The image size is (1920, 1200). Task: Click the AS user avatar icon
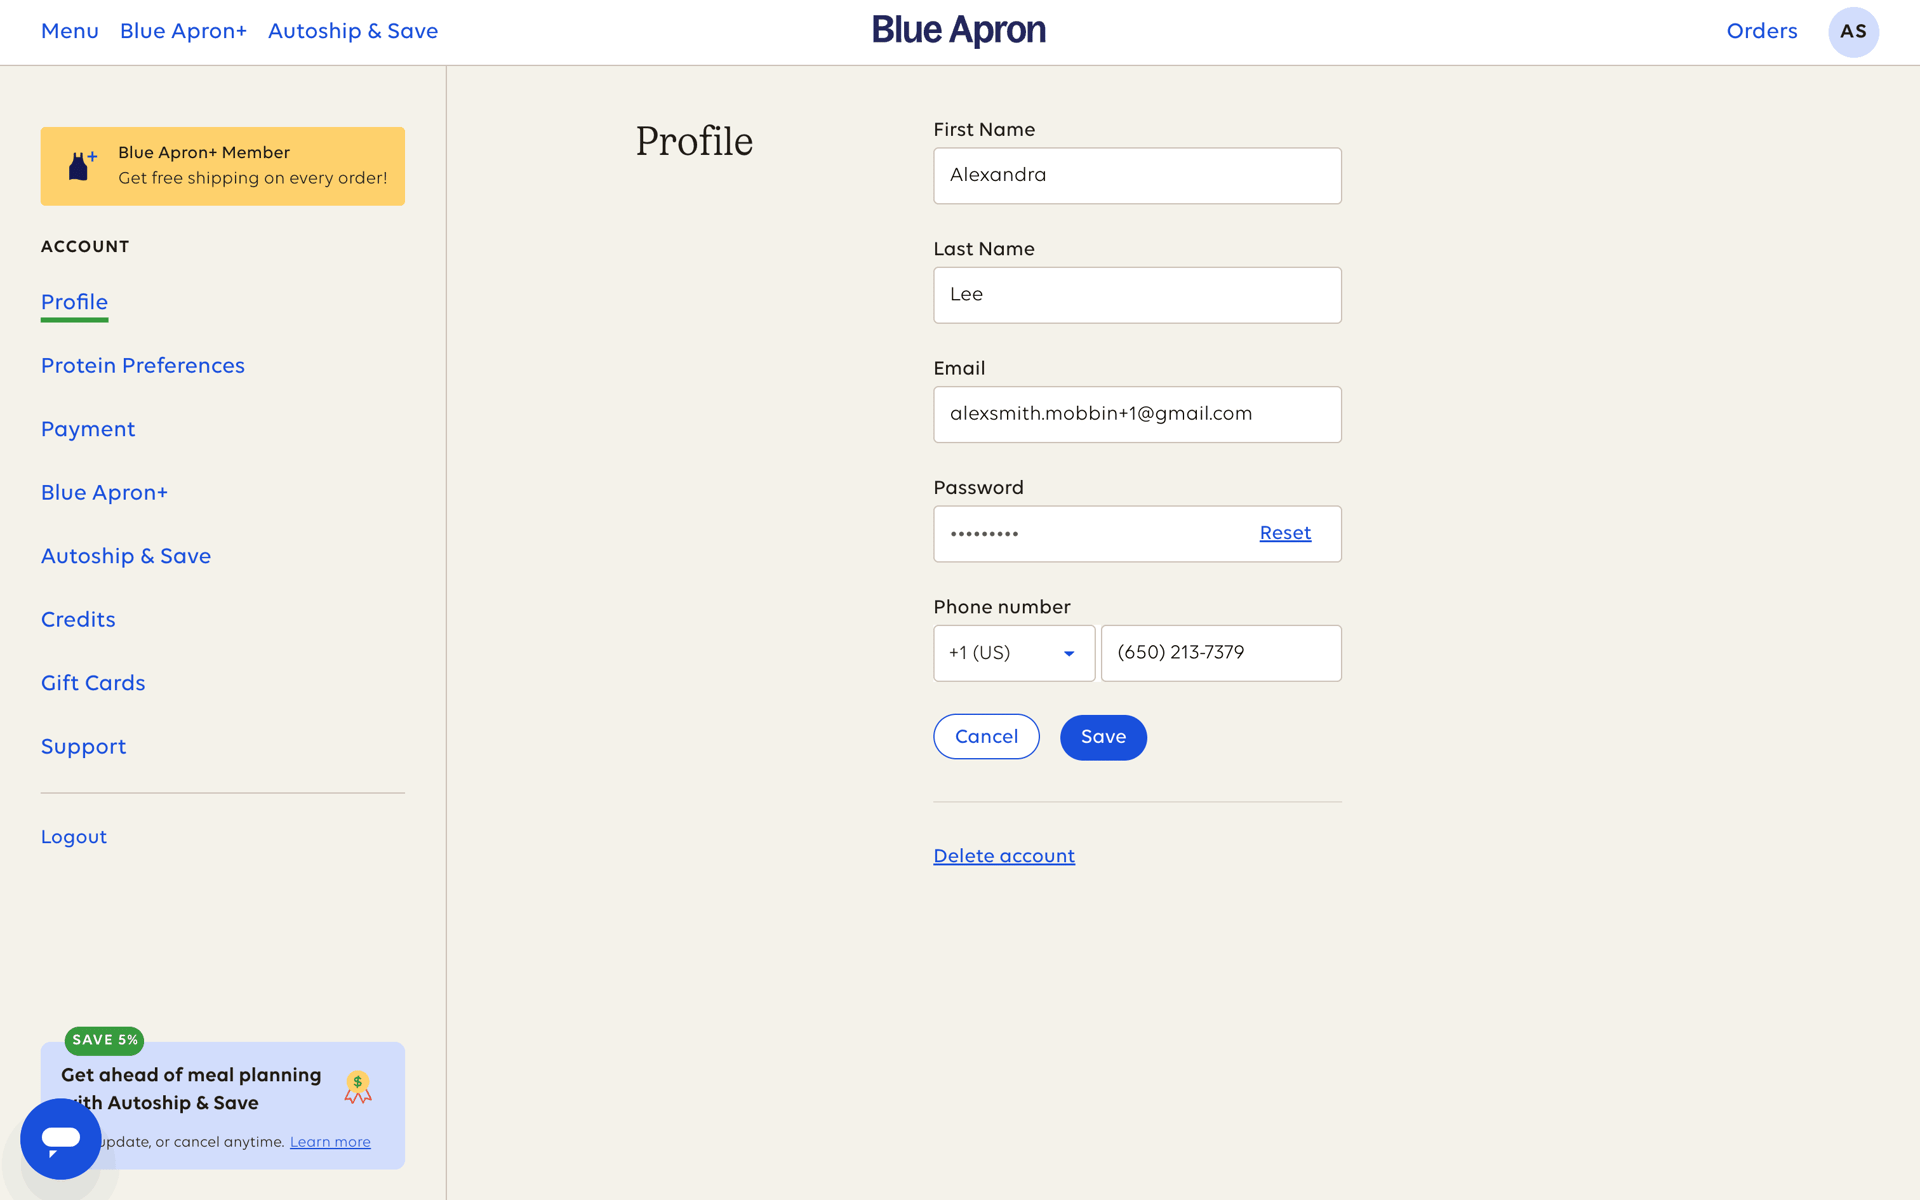[1853, 32]
